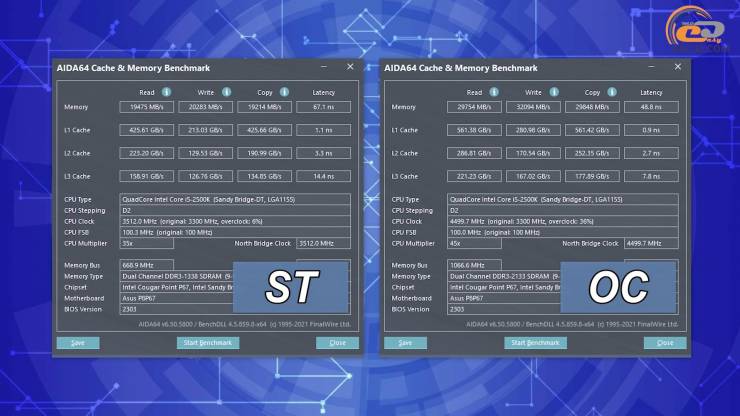Click Close button in ST window

[x=337, y=343]
